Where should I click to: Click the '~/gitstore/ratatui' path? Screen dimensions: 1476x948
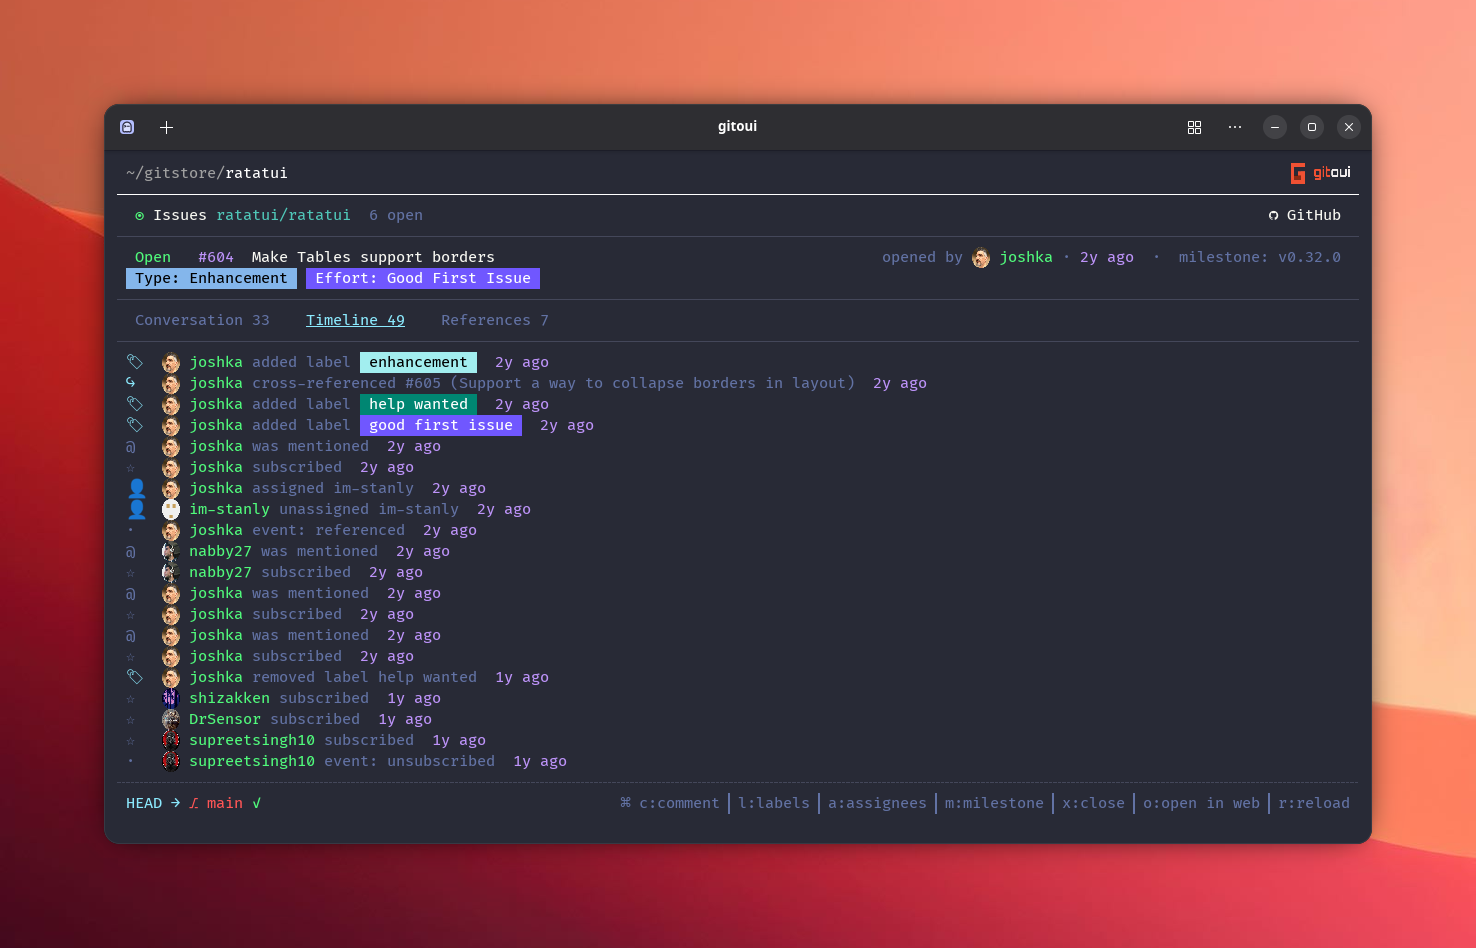[x=207, y=173]
